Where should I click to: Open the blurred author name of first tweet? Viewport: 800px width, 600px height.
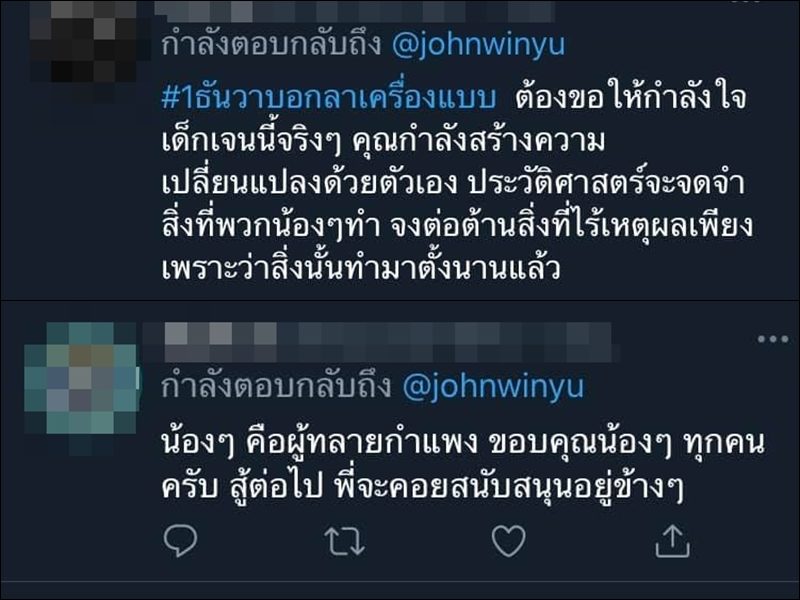[x=355, y=11]
